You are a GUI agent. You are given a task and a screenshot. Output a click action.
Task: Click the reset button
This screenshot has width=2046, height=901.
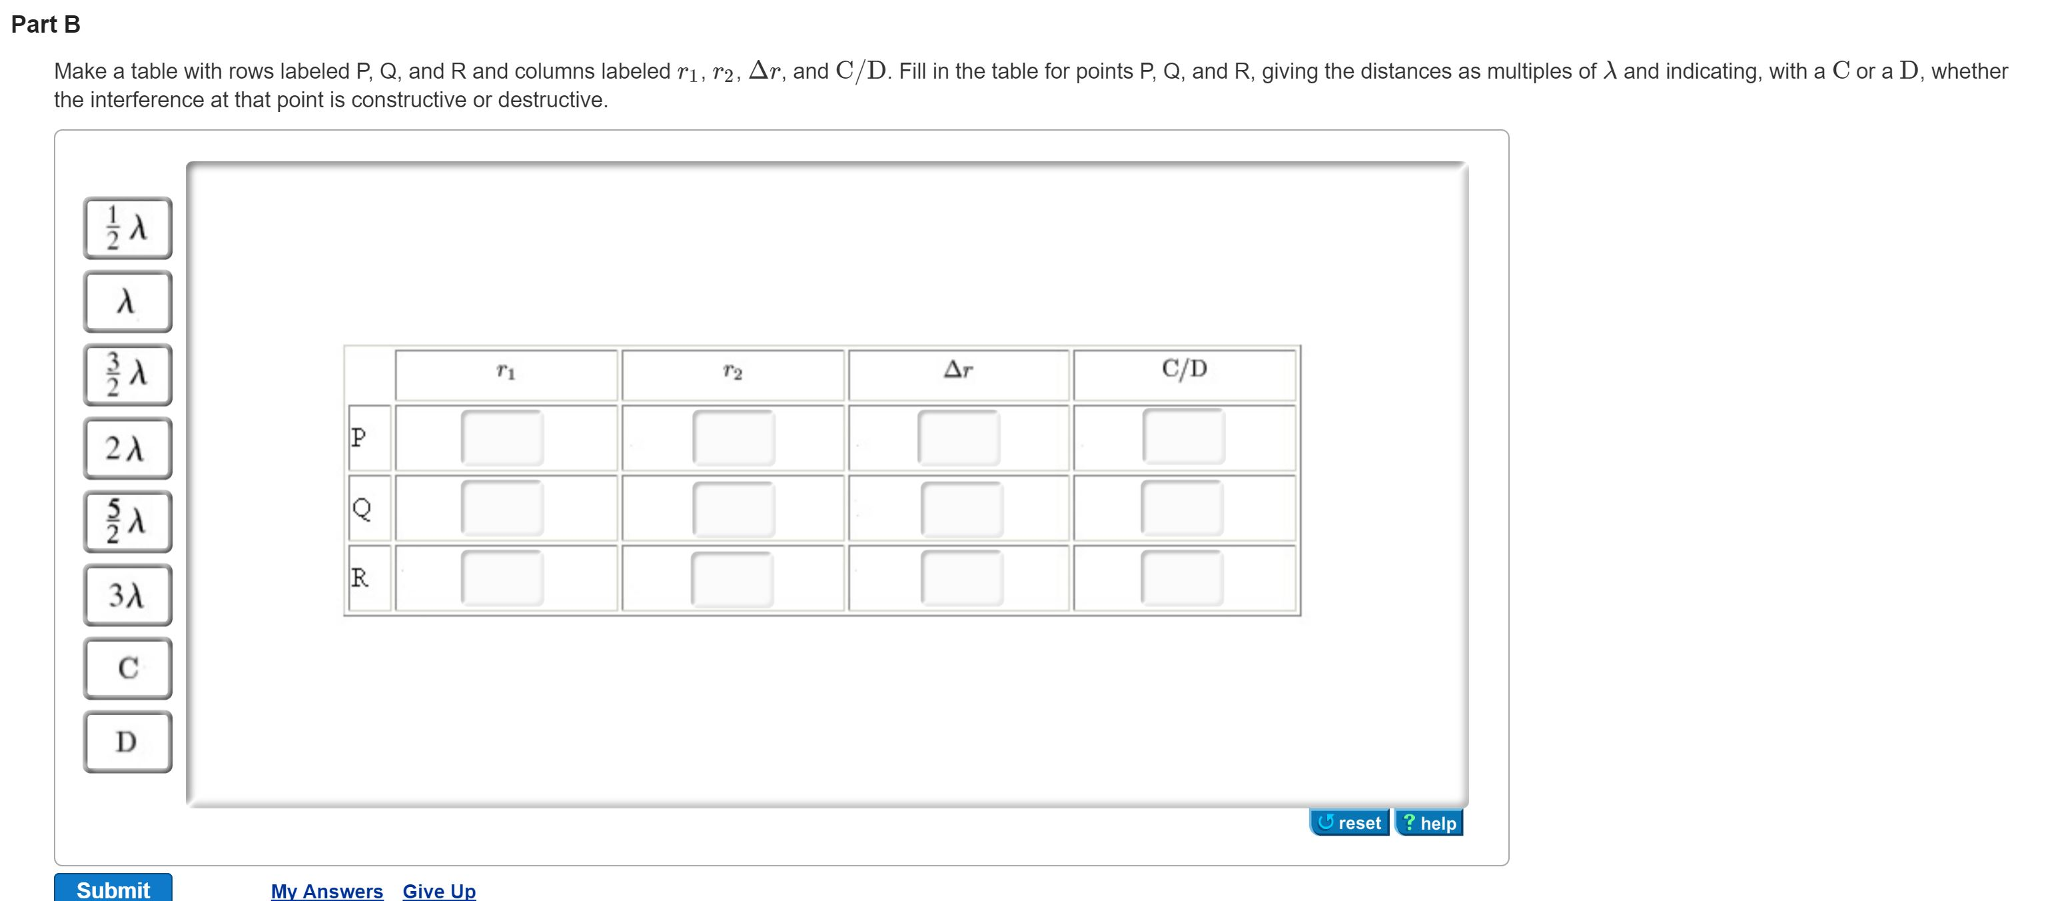click(x=1348, y=822)
